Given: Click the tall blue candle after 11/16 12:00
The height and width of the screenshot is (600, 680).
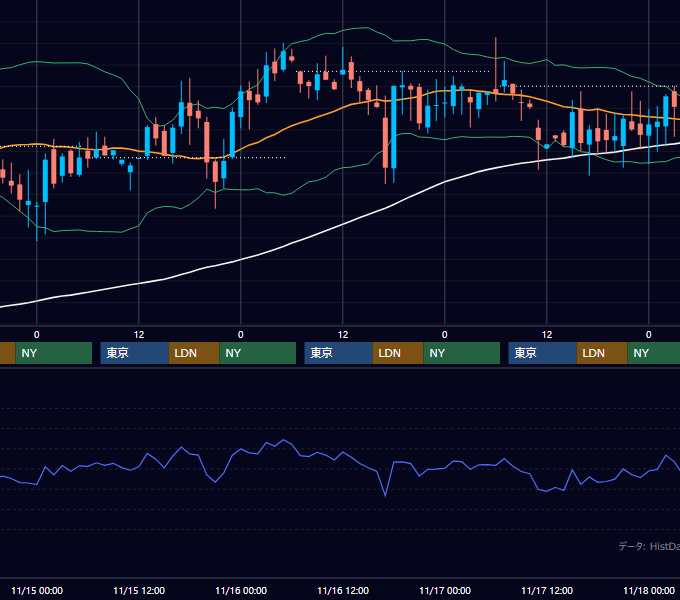Looking at the screenshot, I should (394, 127).
